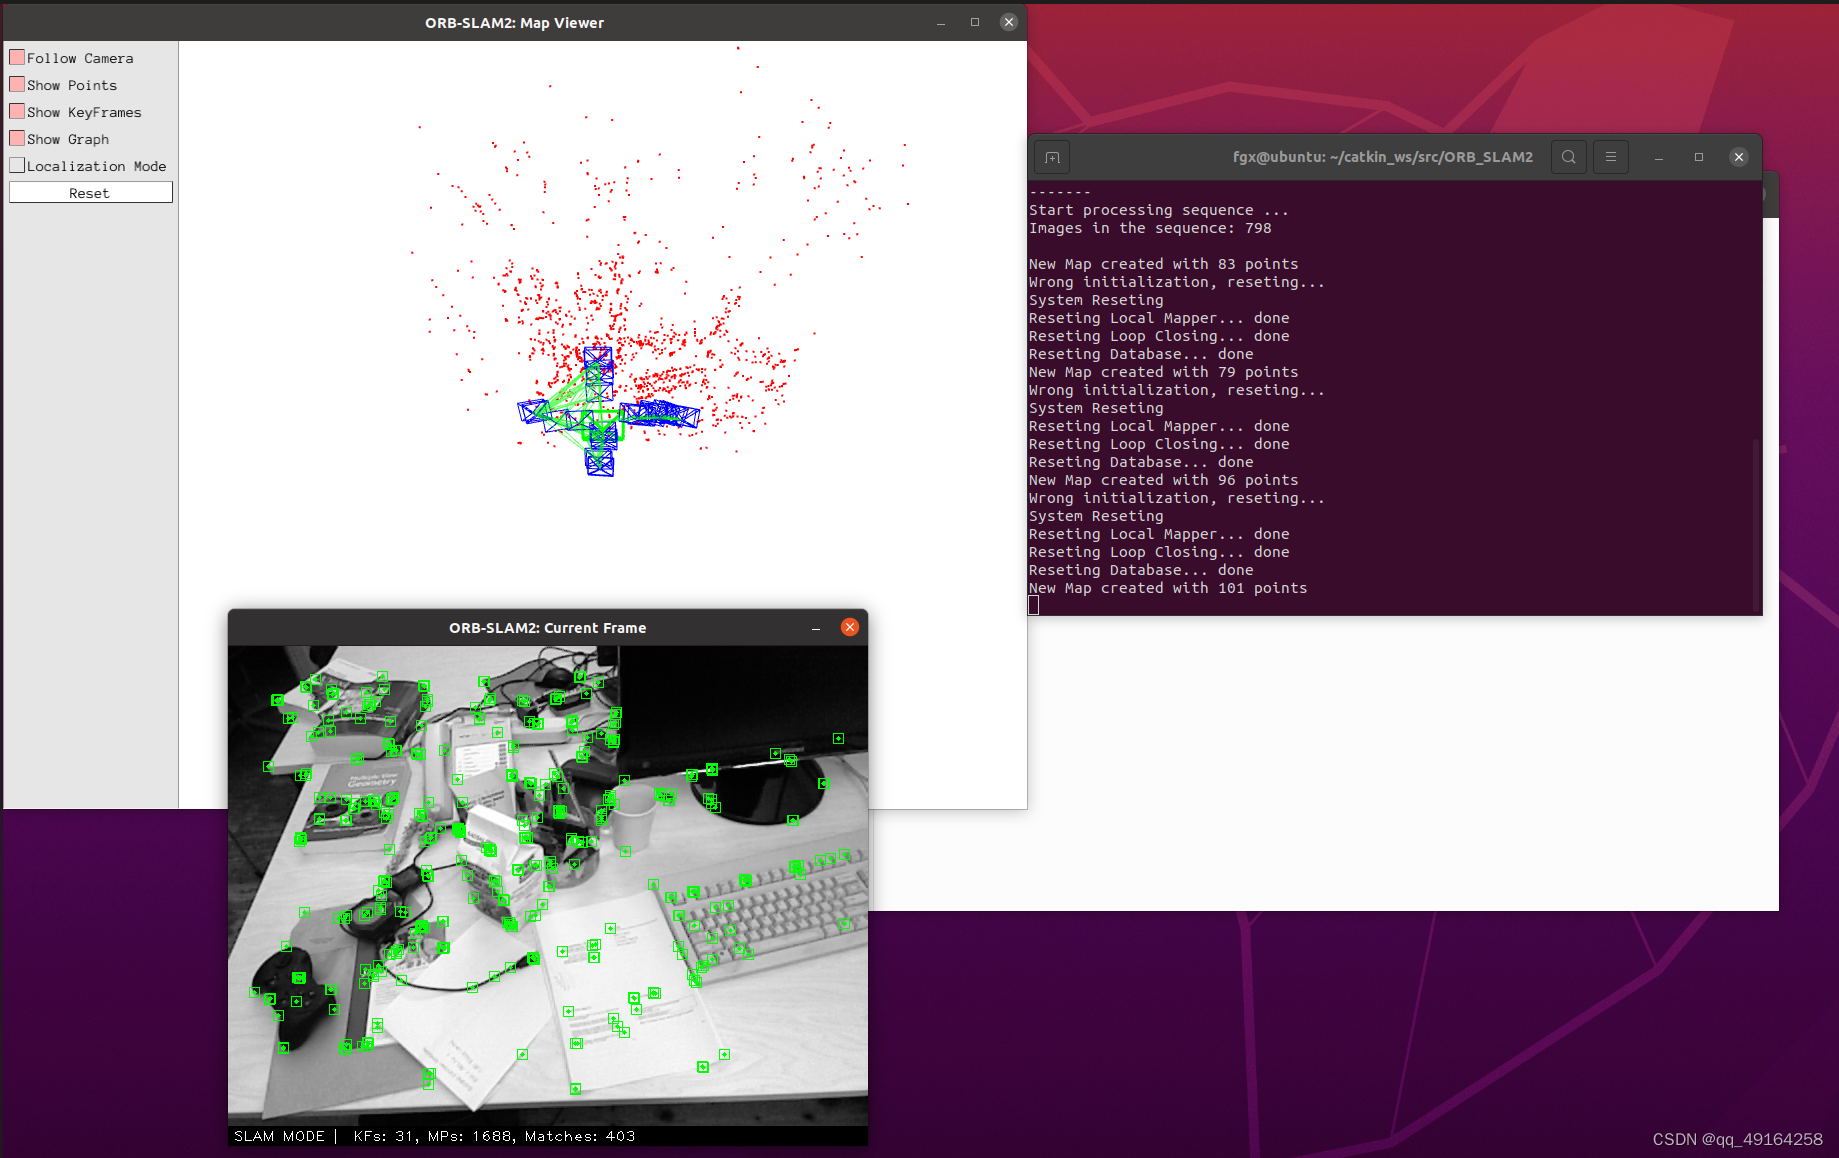Enable Localization Mode
Image resolution: width=1839 pixels, height=1158 pixels.
click(x=17, y=165)
